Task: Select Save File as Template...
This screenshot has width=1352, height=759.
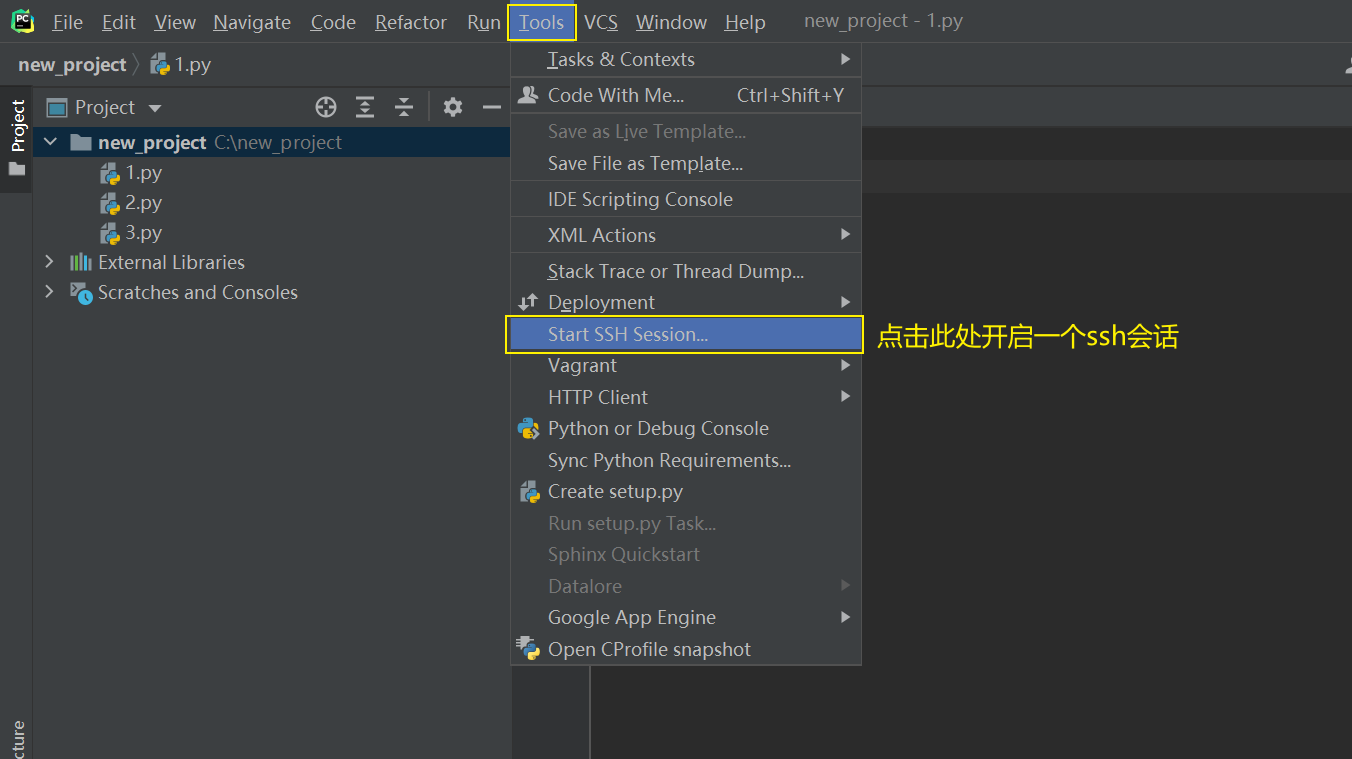Action: 686,163
